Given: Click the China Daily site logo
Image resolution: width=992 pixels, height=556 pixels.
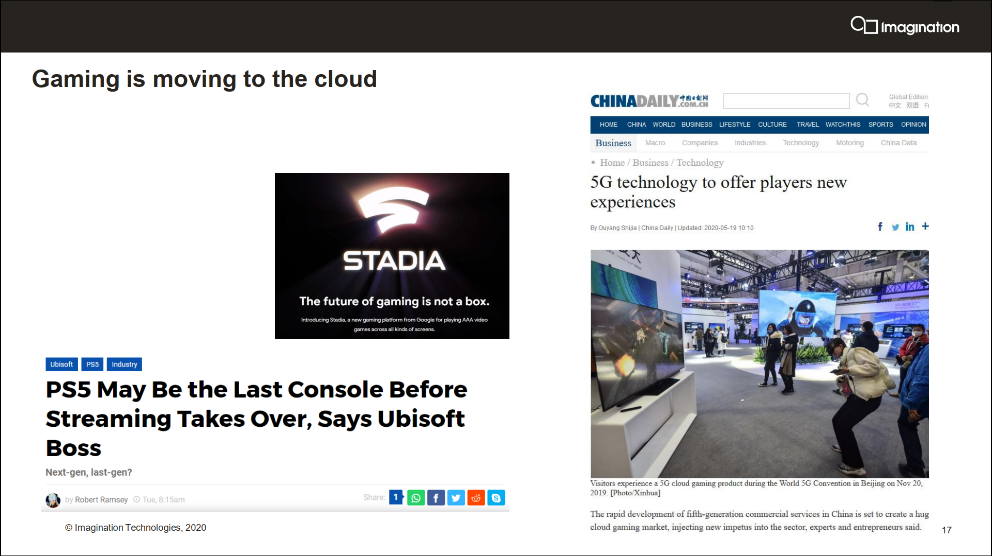Looking at the screenshot, I should point(649,101).
